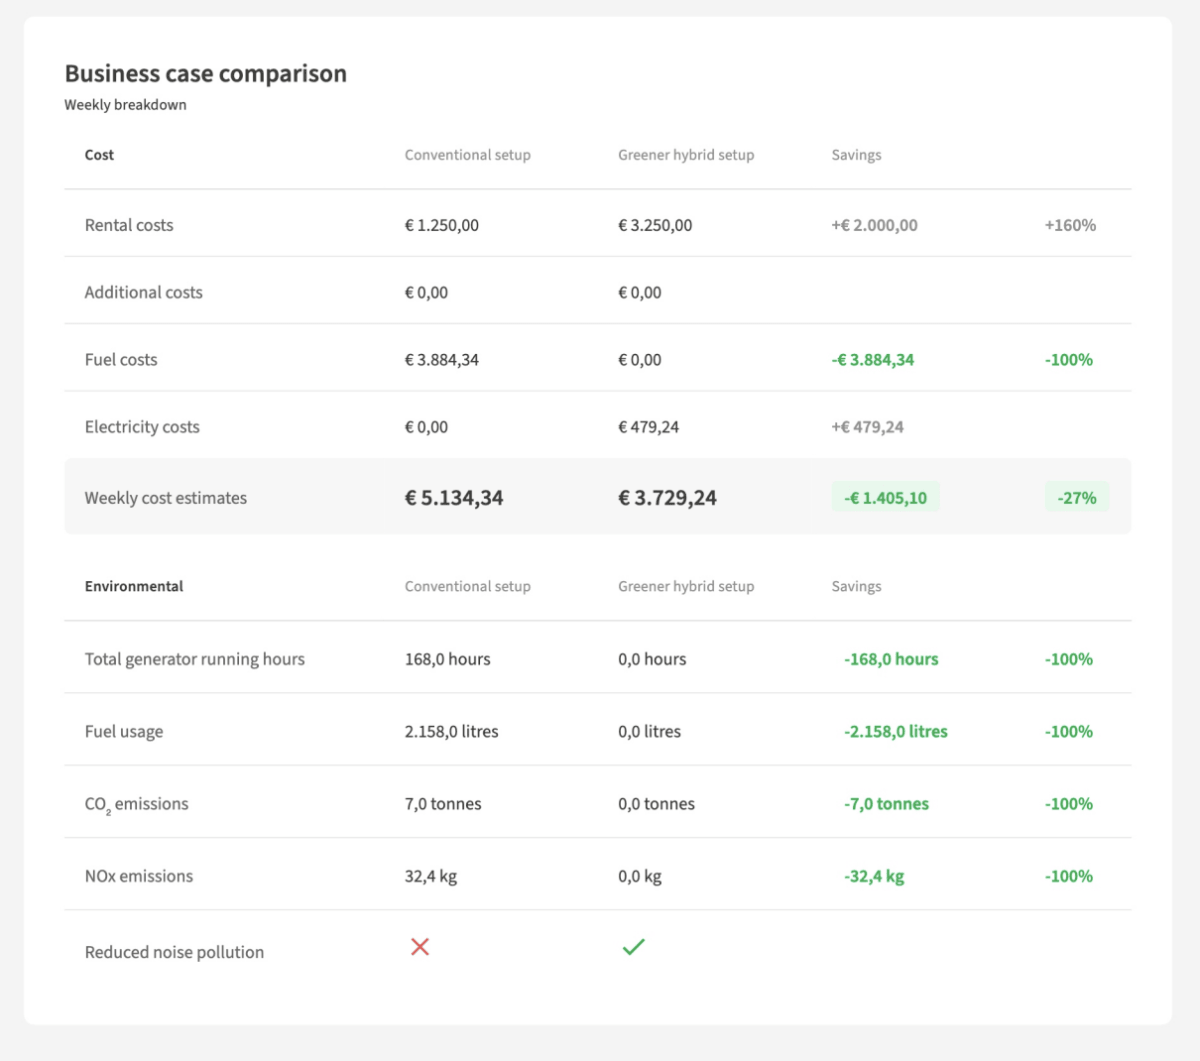Click the +160% rental costs percentage

click(x=1070, y=225)
